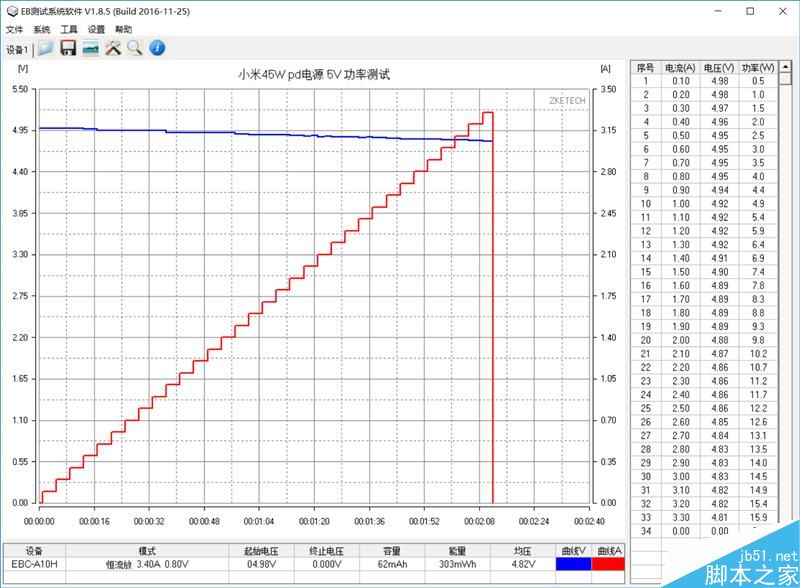Screen dimensions: 800x588
Task: Open file via the folder toolbar icon
Action: (45, 48)
